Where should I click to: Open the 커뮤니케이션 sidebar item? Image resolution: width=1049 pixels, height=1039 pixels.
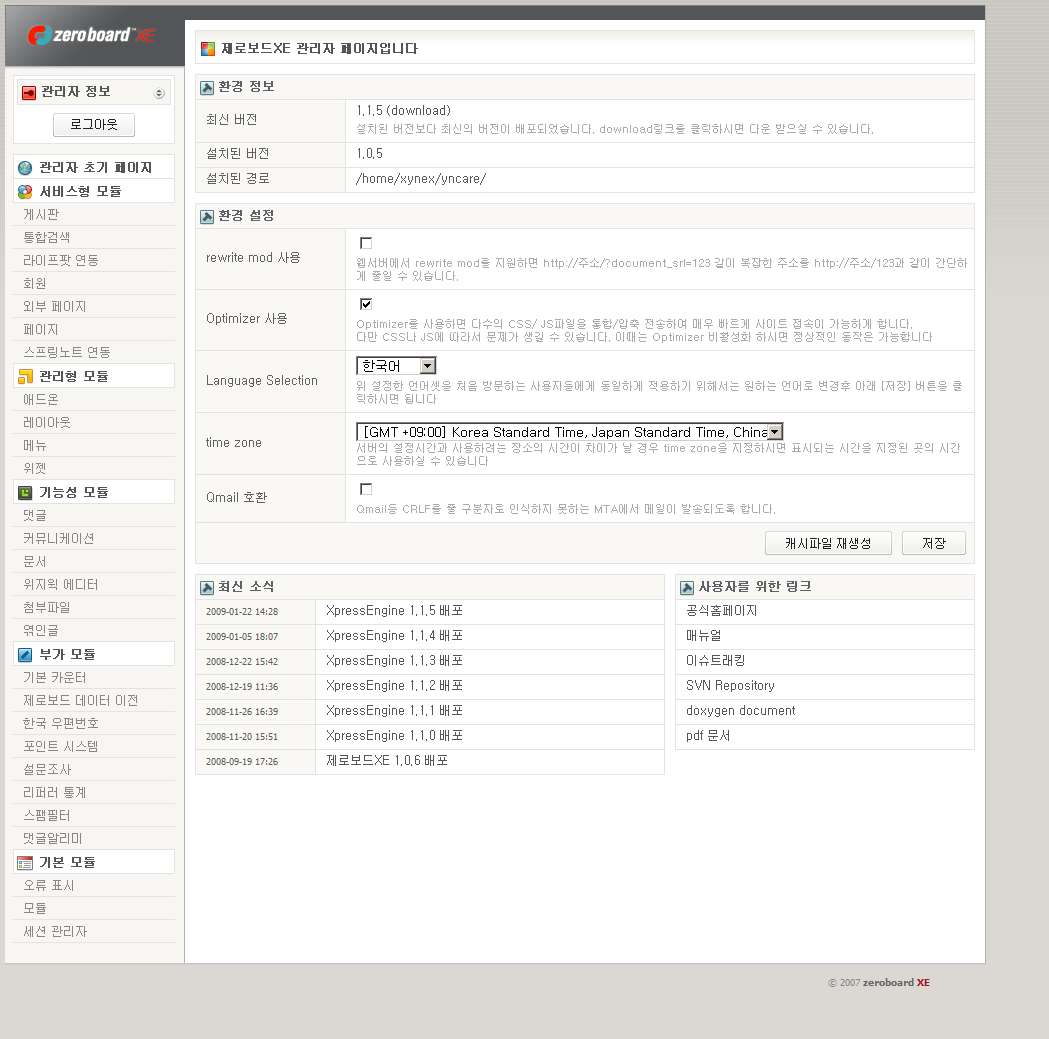tap(59, 539)
